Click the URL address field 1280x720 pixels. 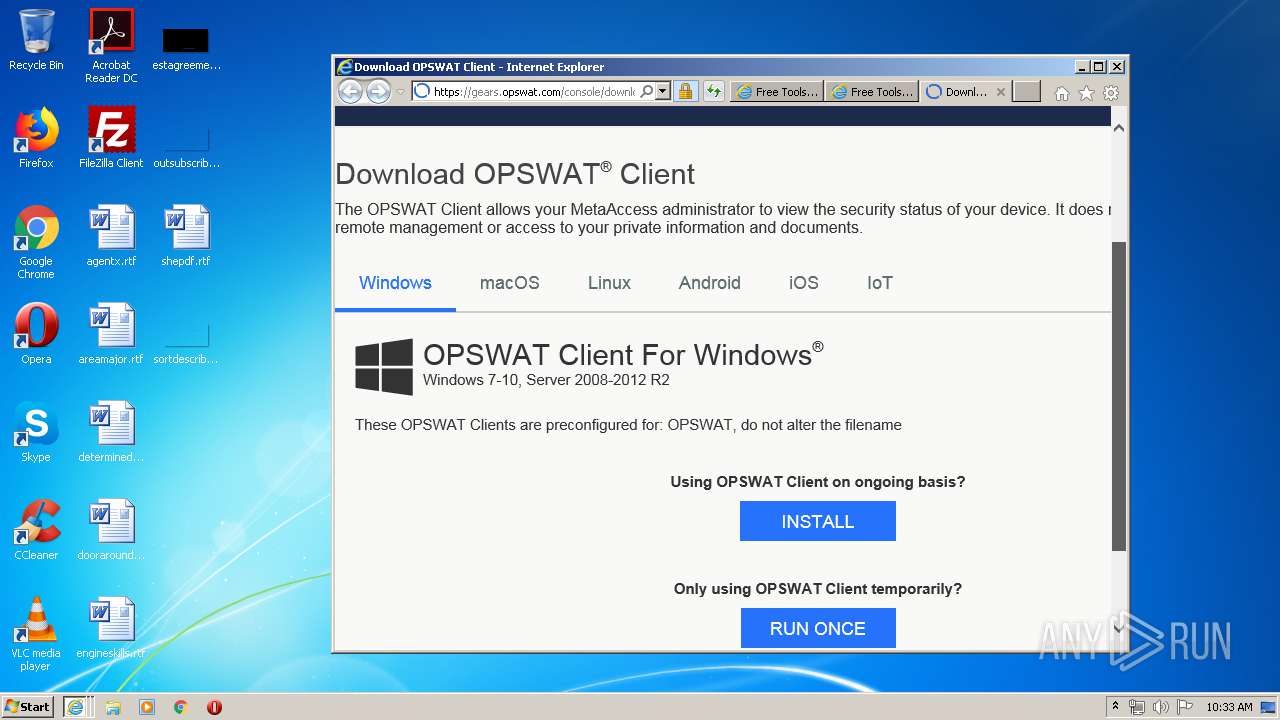534,92
